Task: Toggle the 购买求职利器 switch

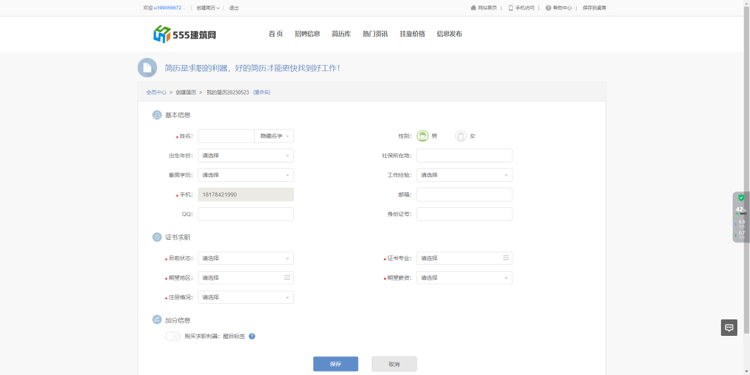Action: [x=173, y=336]
